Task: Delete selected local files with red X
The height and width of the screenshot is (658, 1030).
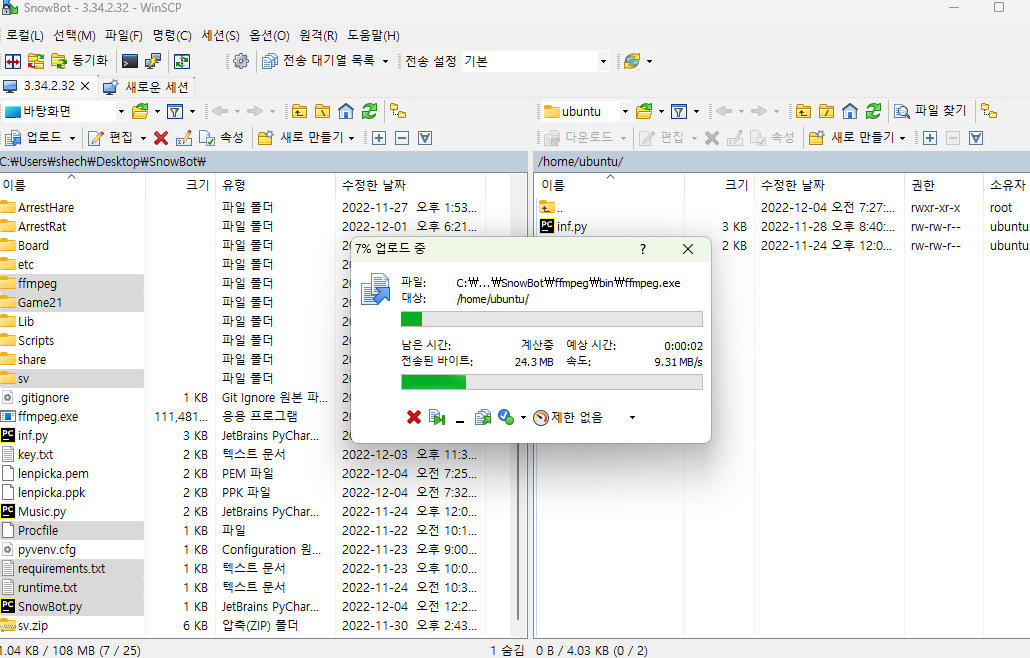Action: (x=161, y=138)
